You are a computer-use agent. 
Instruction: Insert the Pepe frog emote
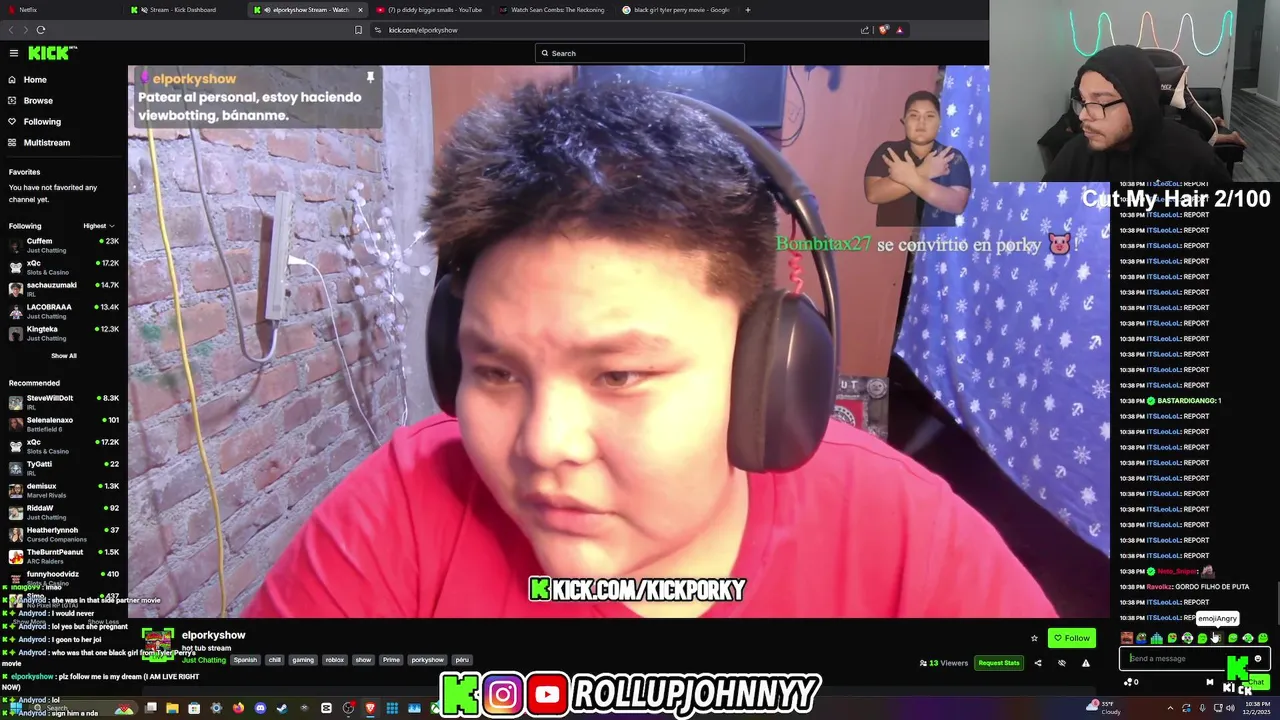[x=1142, y=638]
